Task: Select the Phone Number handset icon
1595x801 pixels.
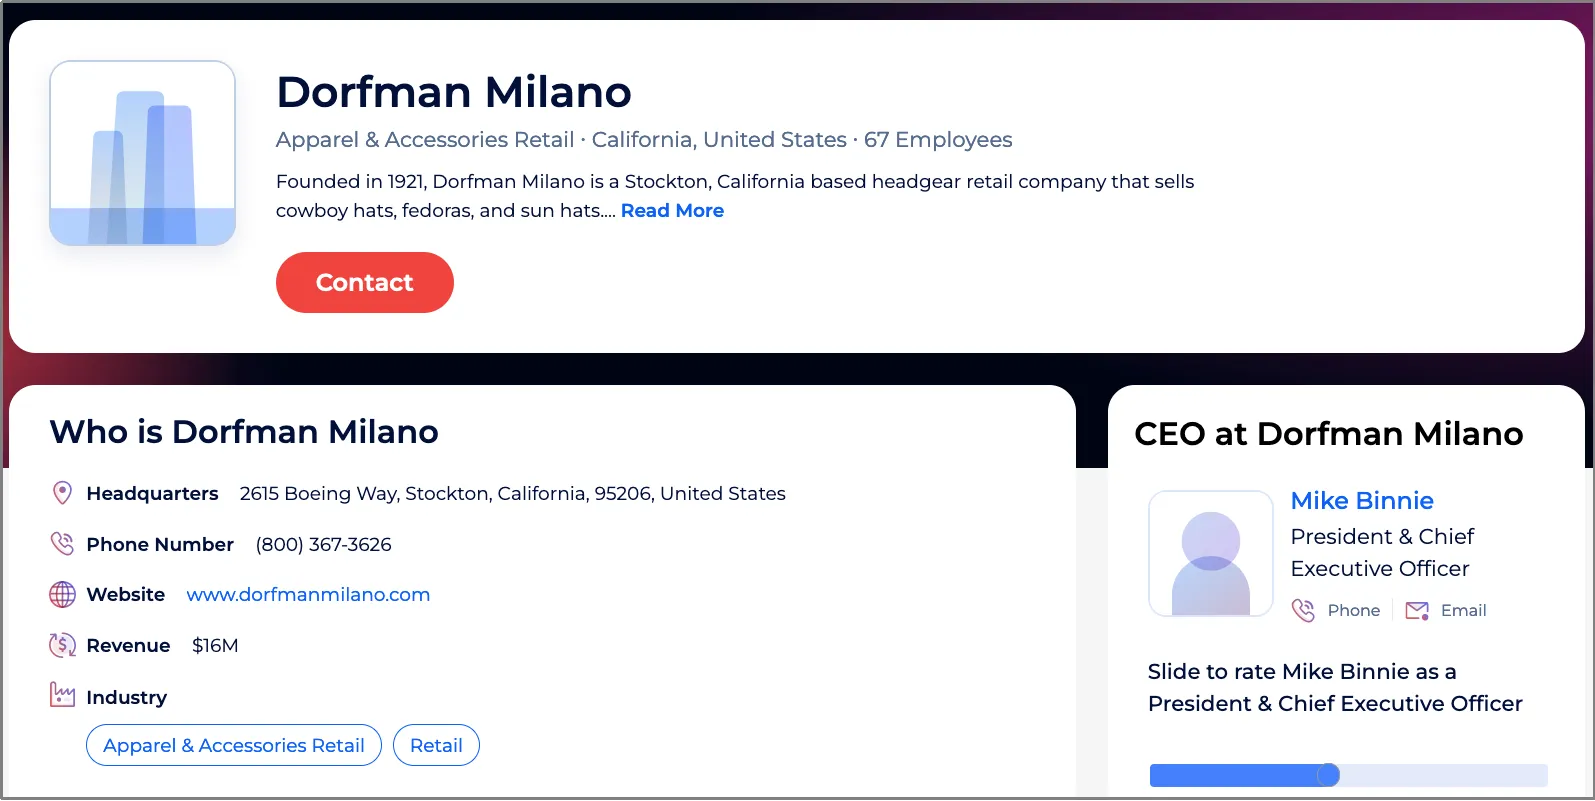Action: click(x=62, y=544)
